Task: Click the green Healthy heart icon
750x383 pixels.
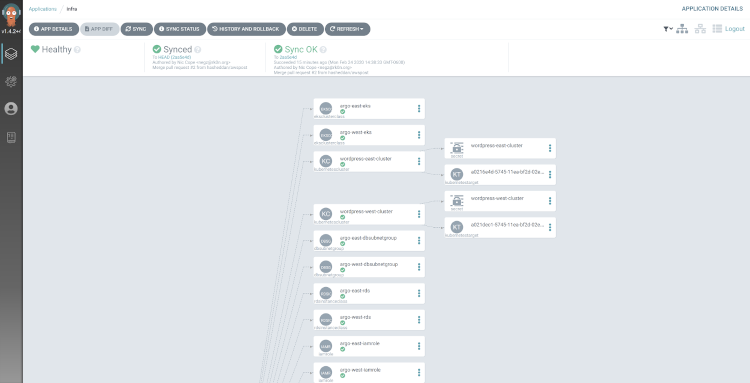Action: 35,49
